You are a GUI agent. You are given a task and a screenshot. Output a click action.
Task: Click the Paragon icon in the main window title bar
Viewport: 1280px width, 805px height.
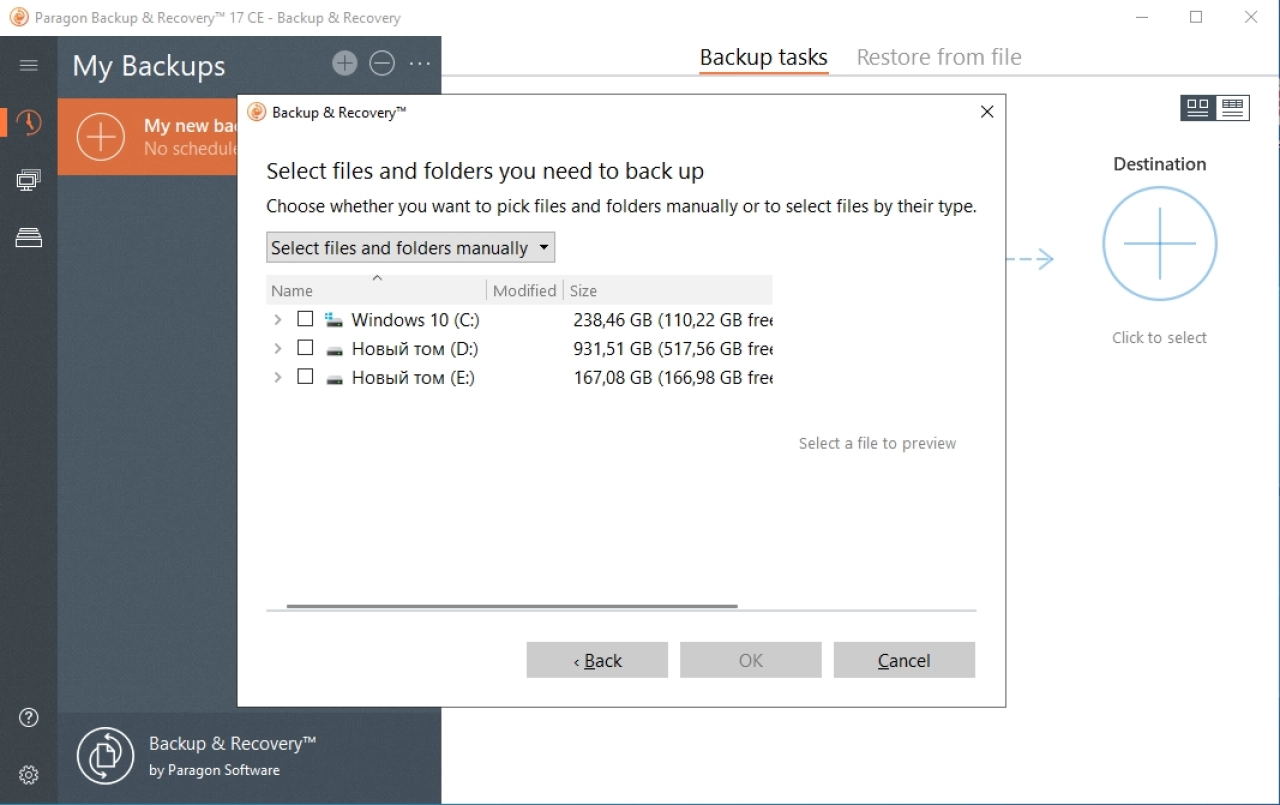pyautogui.click(x=19, y=17)
